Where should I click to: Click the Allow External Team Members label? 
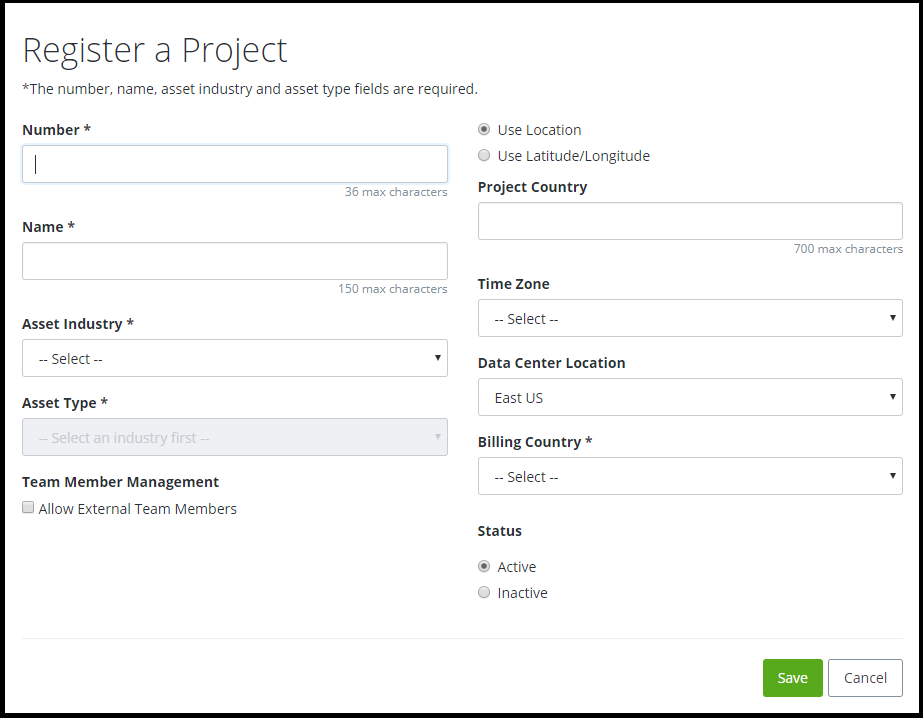[138, 509]
